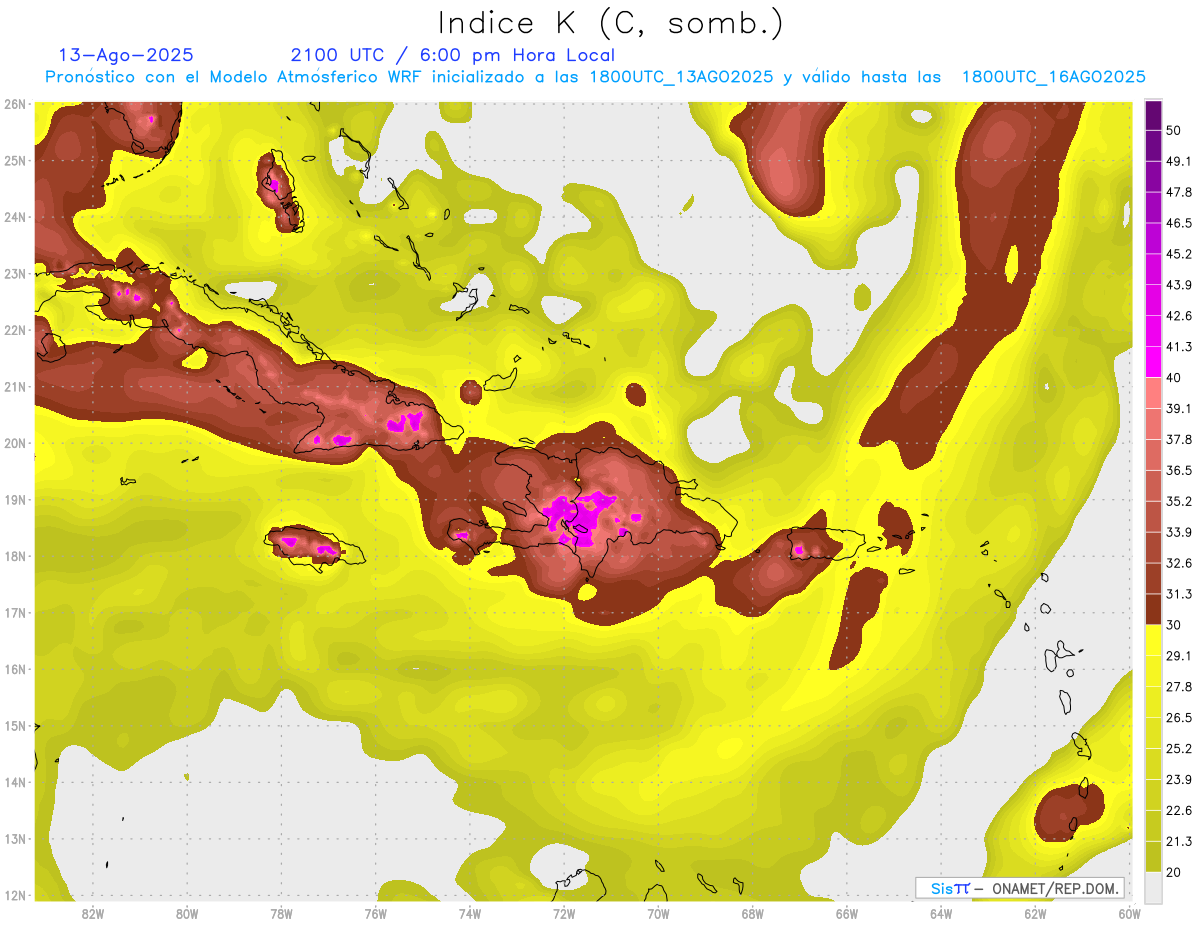The image size is (1200, 927).
Task: Click the colorbar value "33.9"
Action: [1178, 532]
